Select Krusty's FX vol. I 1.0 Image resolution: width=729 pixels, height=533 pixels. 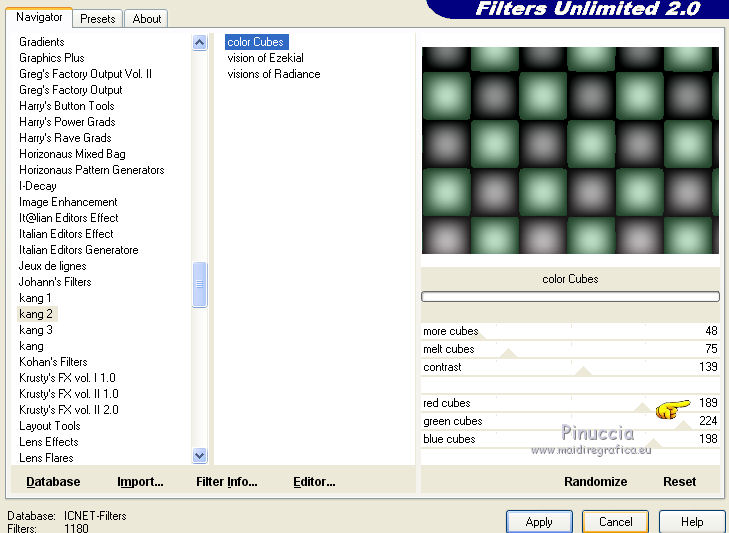coord(67,378)
